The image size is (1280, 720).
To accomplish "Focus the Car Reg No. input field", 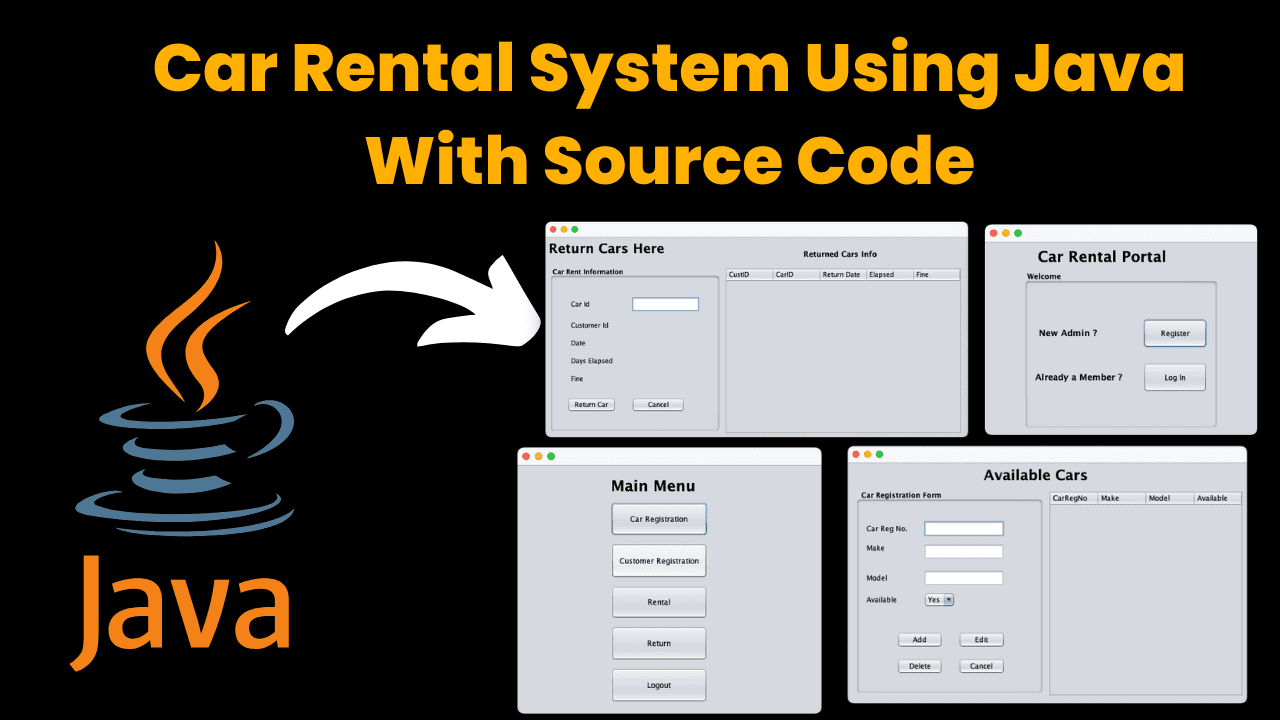I will point(964,528).
